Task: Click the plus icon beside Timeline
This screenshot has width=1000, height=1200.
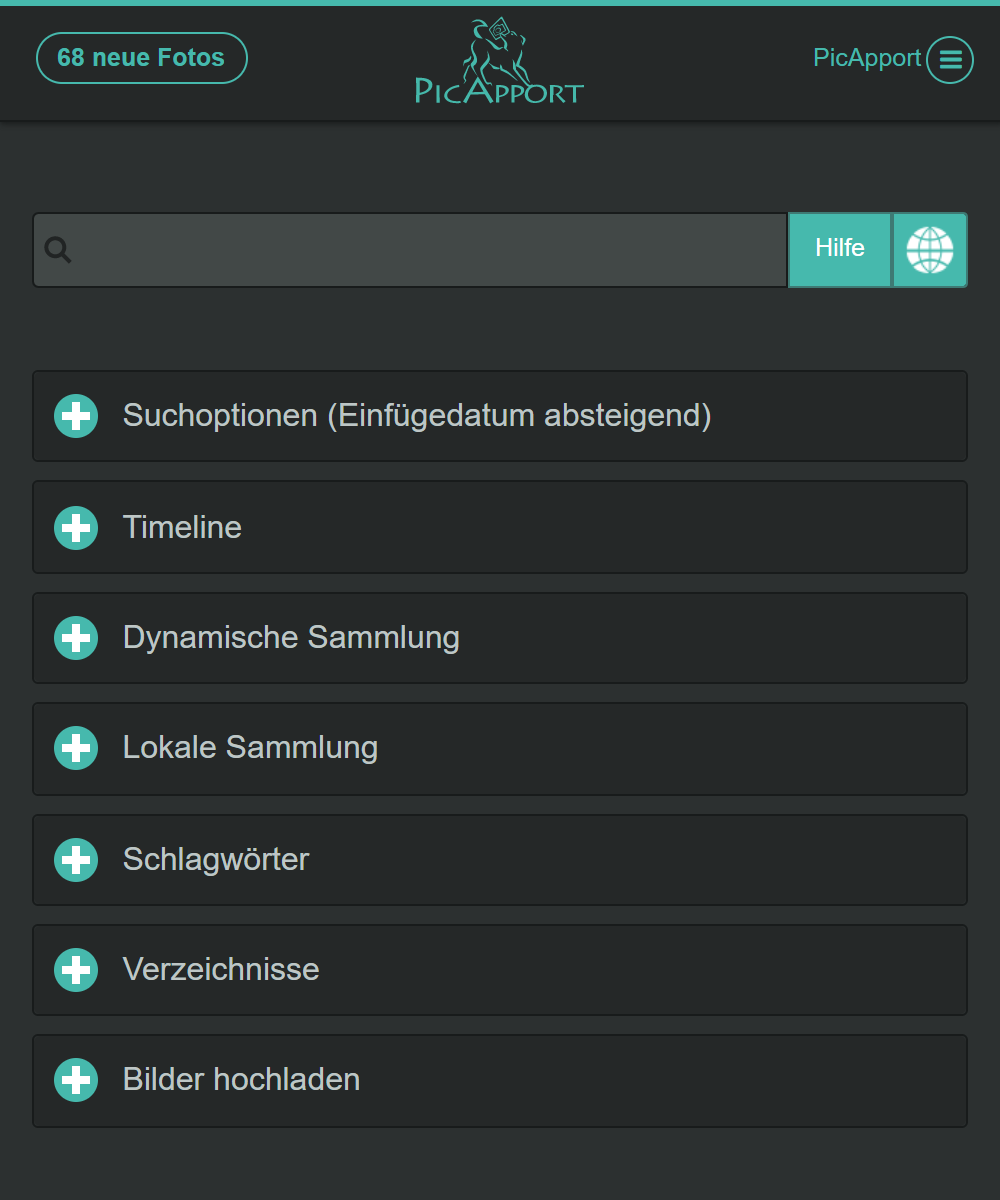Action: pos(76,528)
